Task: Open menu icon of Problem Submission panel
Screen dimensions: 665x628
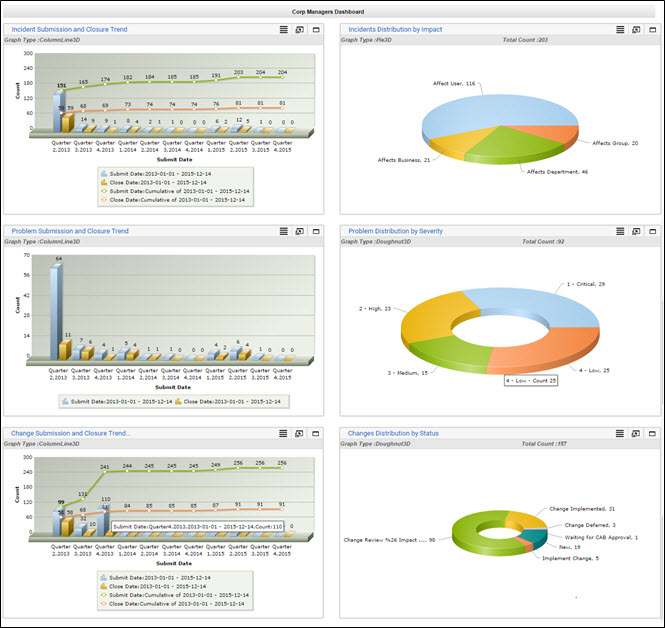Action: point(284,231)
